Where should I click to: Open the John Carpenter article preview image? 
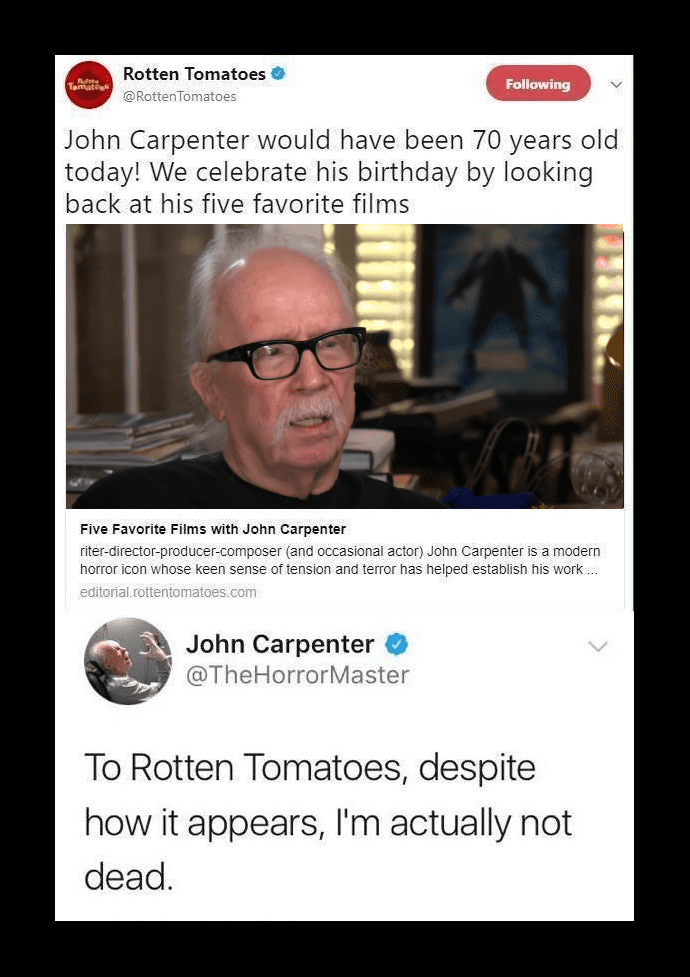pyautogui.click(x=345, y=366)
